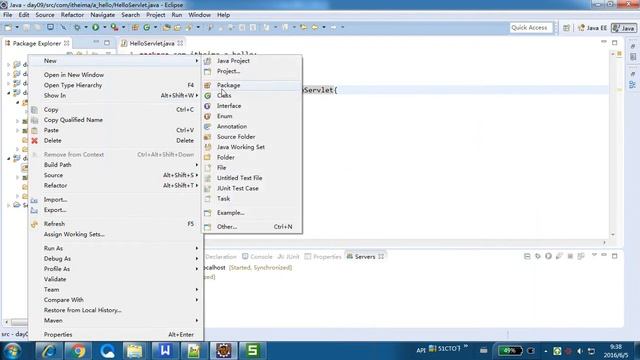Open the Servers view menu dropdown
This screenshot has width=640, height=360.
(x=594, y=256)
